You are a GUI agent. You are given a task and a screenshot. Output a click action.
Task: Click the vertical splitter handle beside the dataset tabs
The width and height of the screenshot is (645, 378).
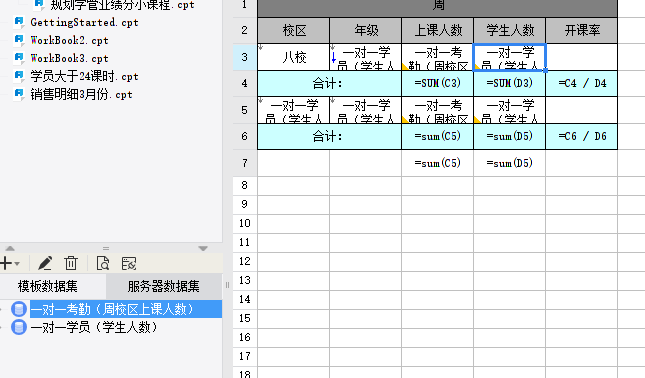click(x=227, y=285)
